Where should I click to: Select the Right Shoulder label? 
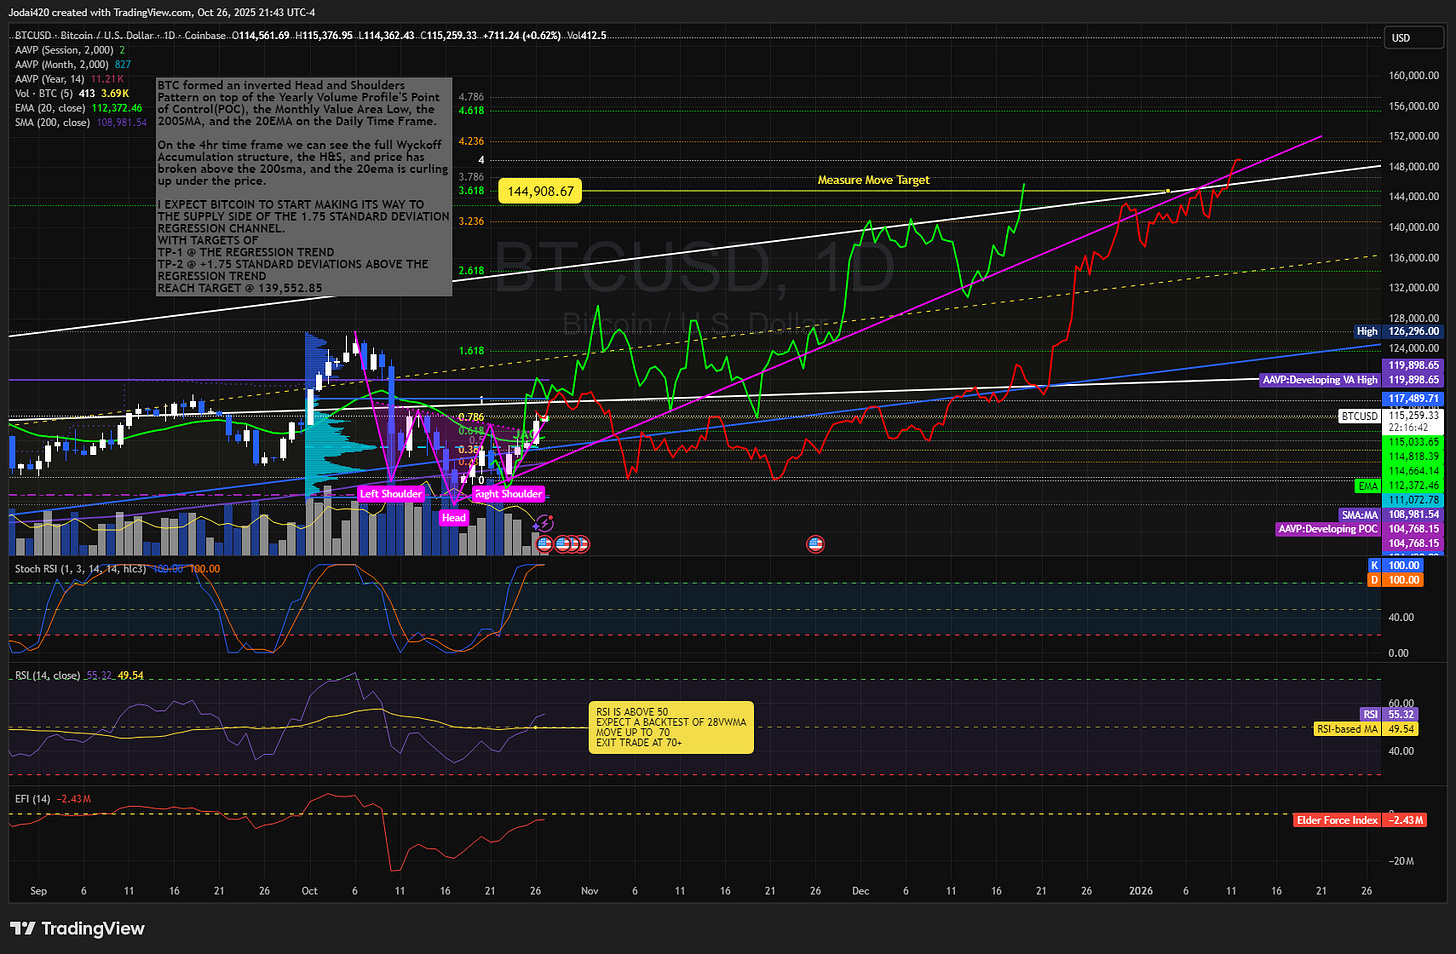click(508, 494)
